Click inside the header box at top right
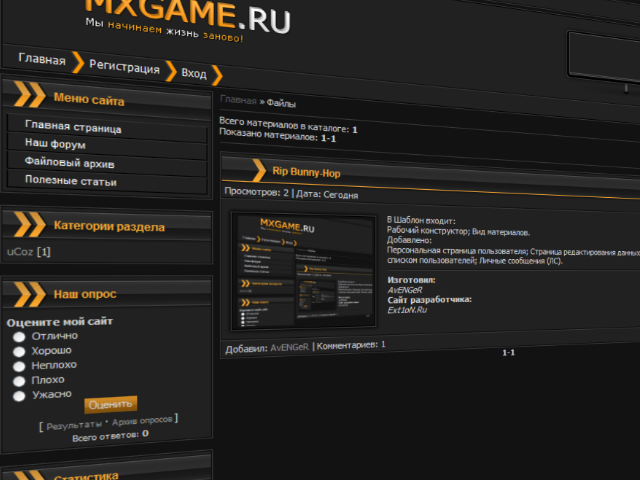 pos(604,57)
